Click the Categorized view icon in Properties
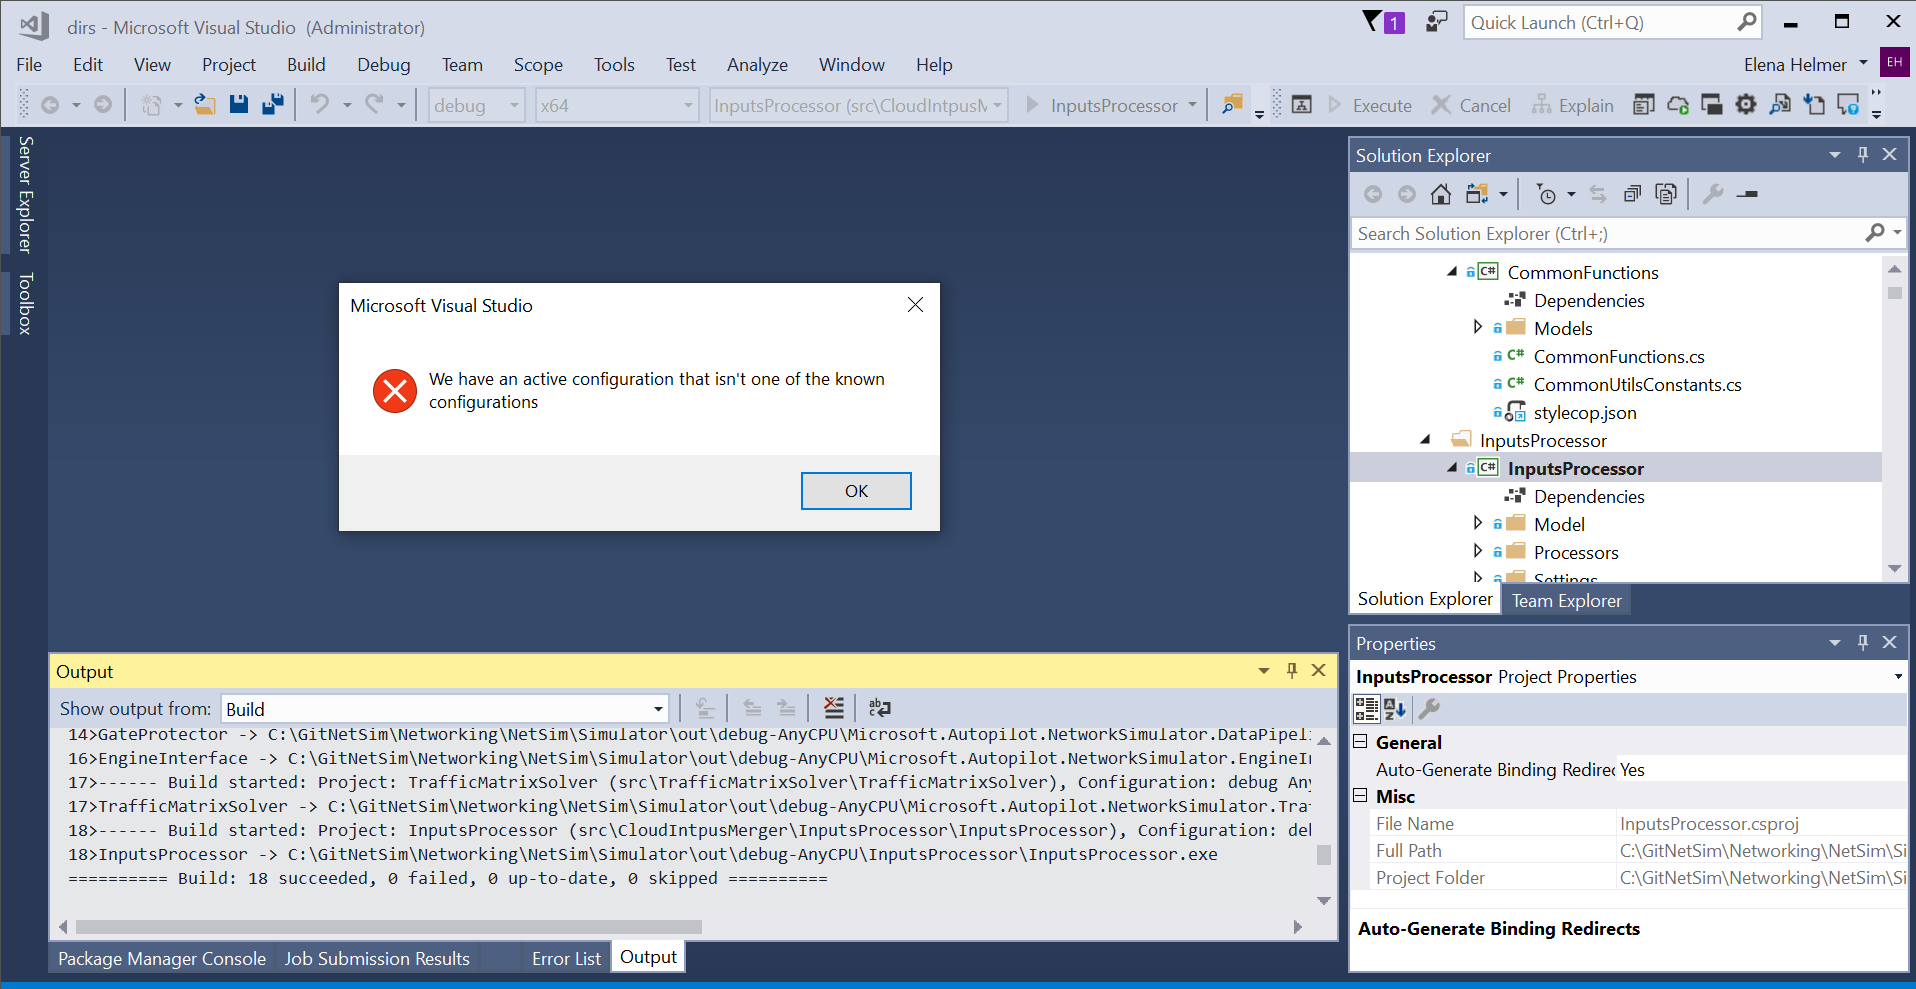 (x=1366, y=709)
